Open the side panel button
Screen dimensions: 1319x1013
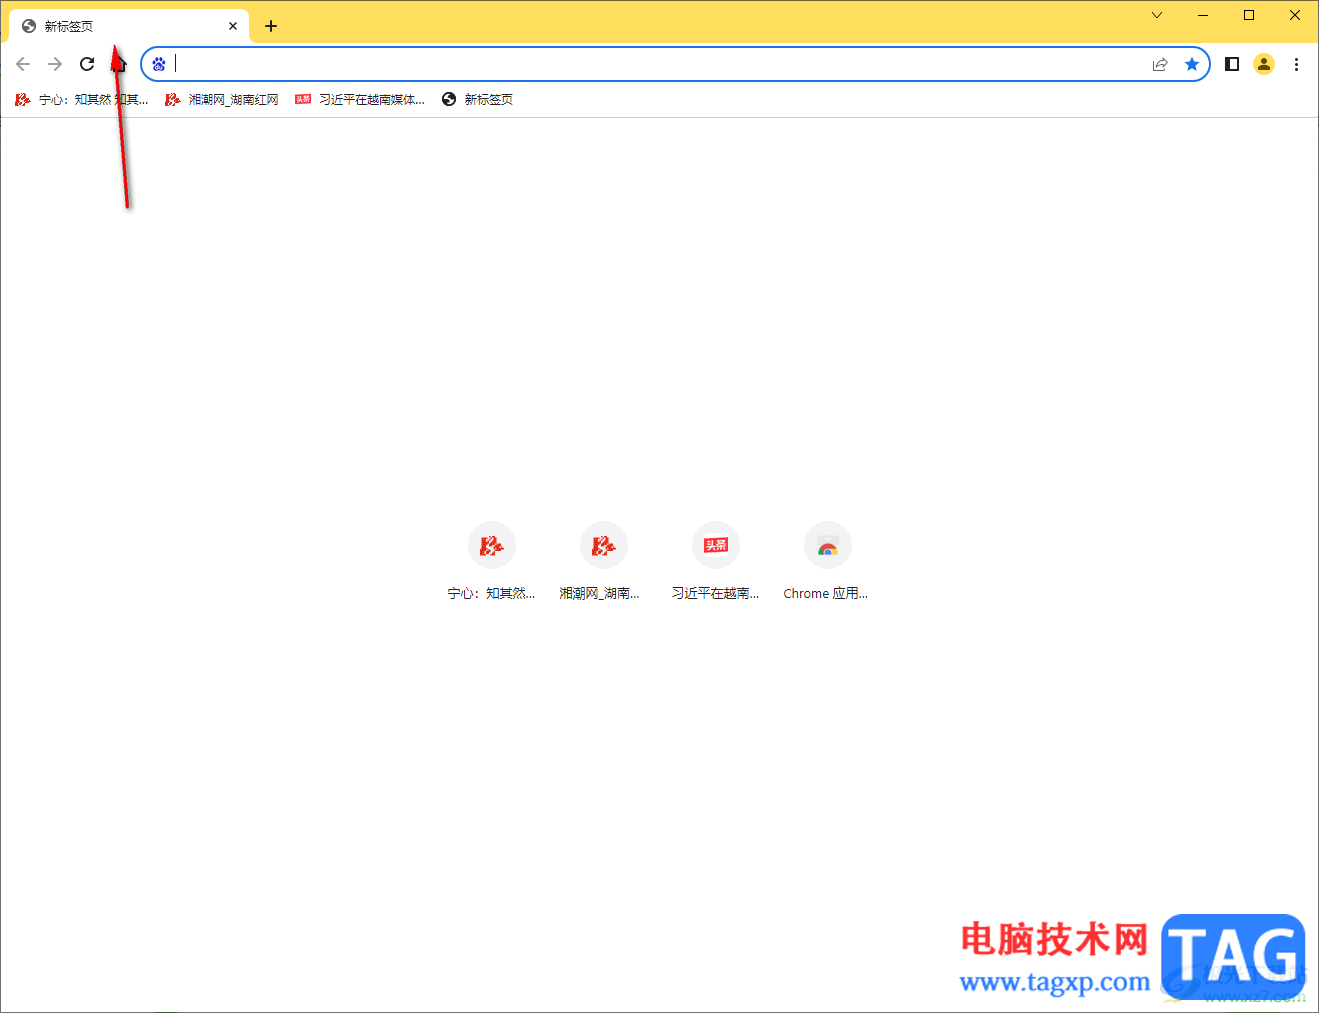pos(1232,64)
